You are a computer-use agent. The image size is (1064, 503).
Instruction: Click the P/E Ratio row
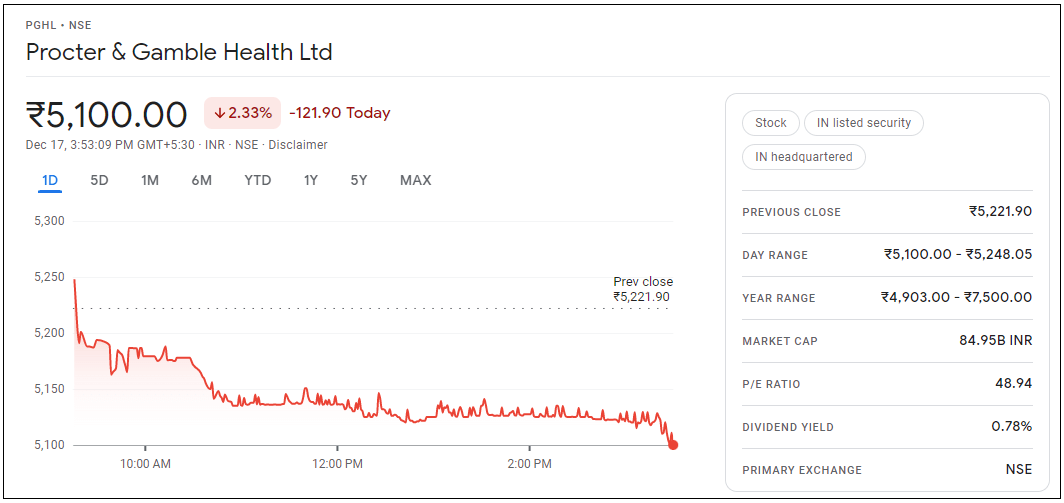[x=887, y=384]
